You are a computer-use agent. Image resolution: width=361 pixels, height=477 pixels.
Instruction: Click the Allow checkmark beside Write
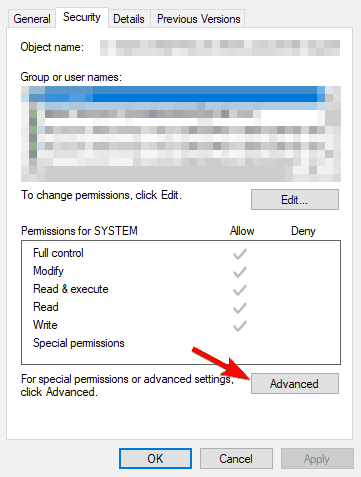coord(240,326)
